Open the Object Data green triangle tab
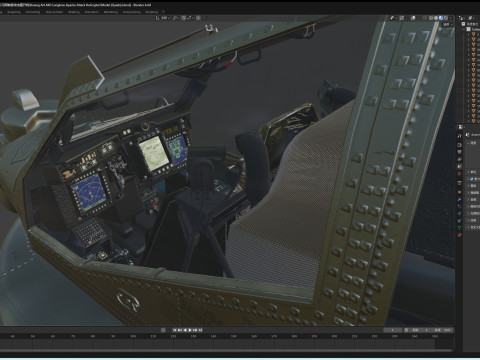 pyautogui.click(x=459, y=228)
